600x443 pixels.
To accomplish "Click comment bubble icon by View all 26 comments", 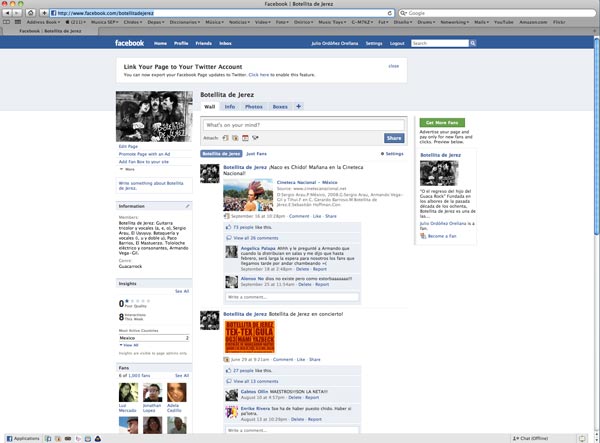I will [x=229, y=238].
